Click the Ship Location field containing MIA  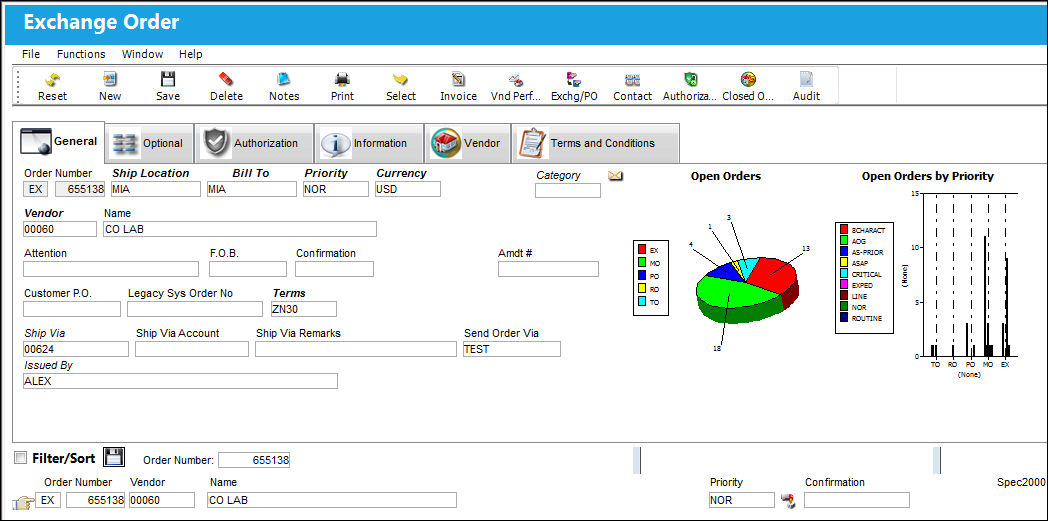tap(156, 189)
